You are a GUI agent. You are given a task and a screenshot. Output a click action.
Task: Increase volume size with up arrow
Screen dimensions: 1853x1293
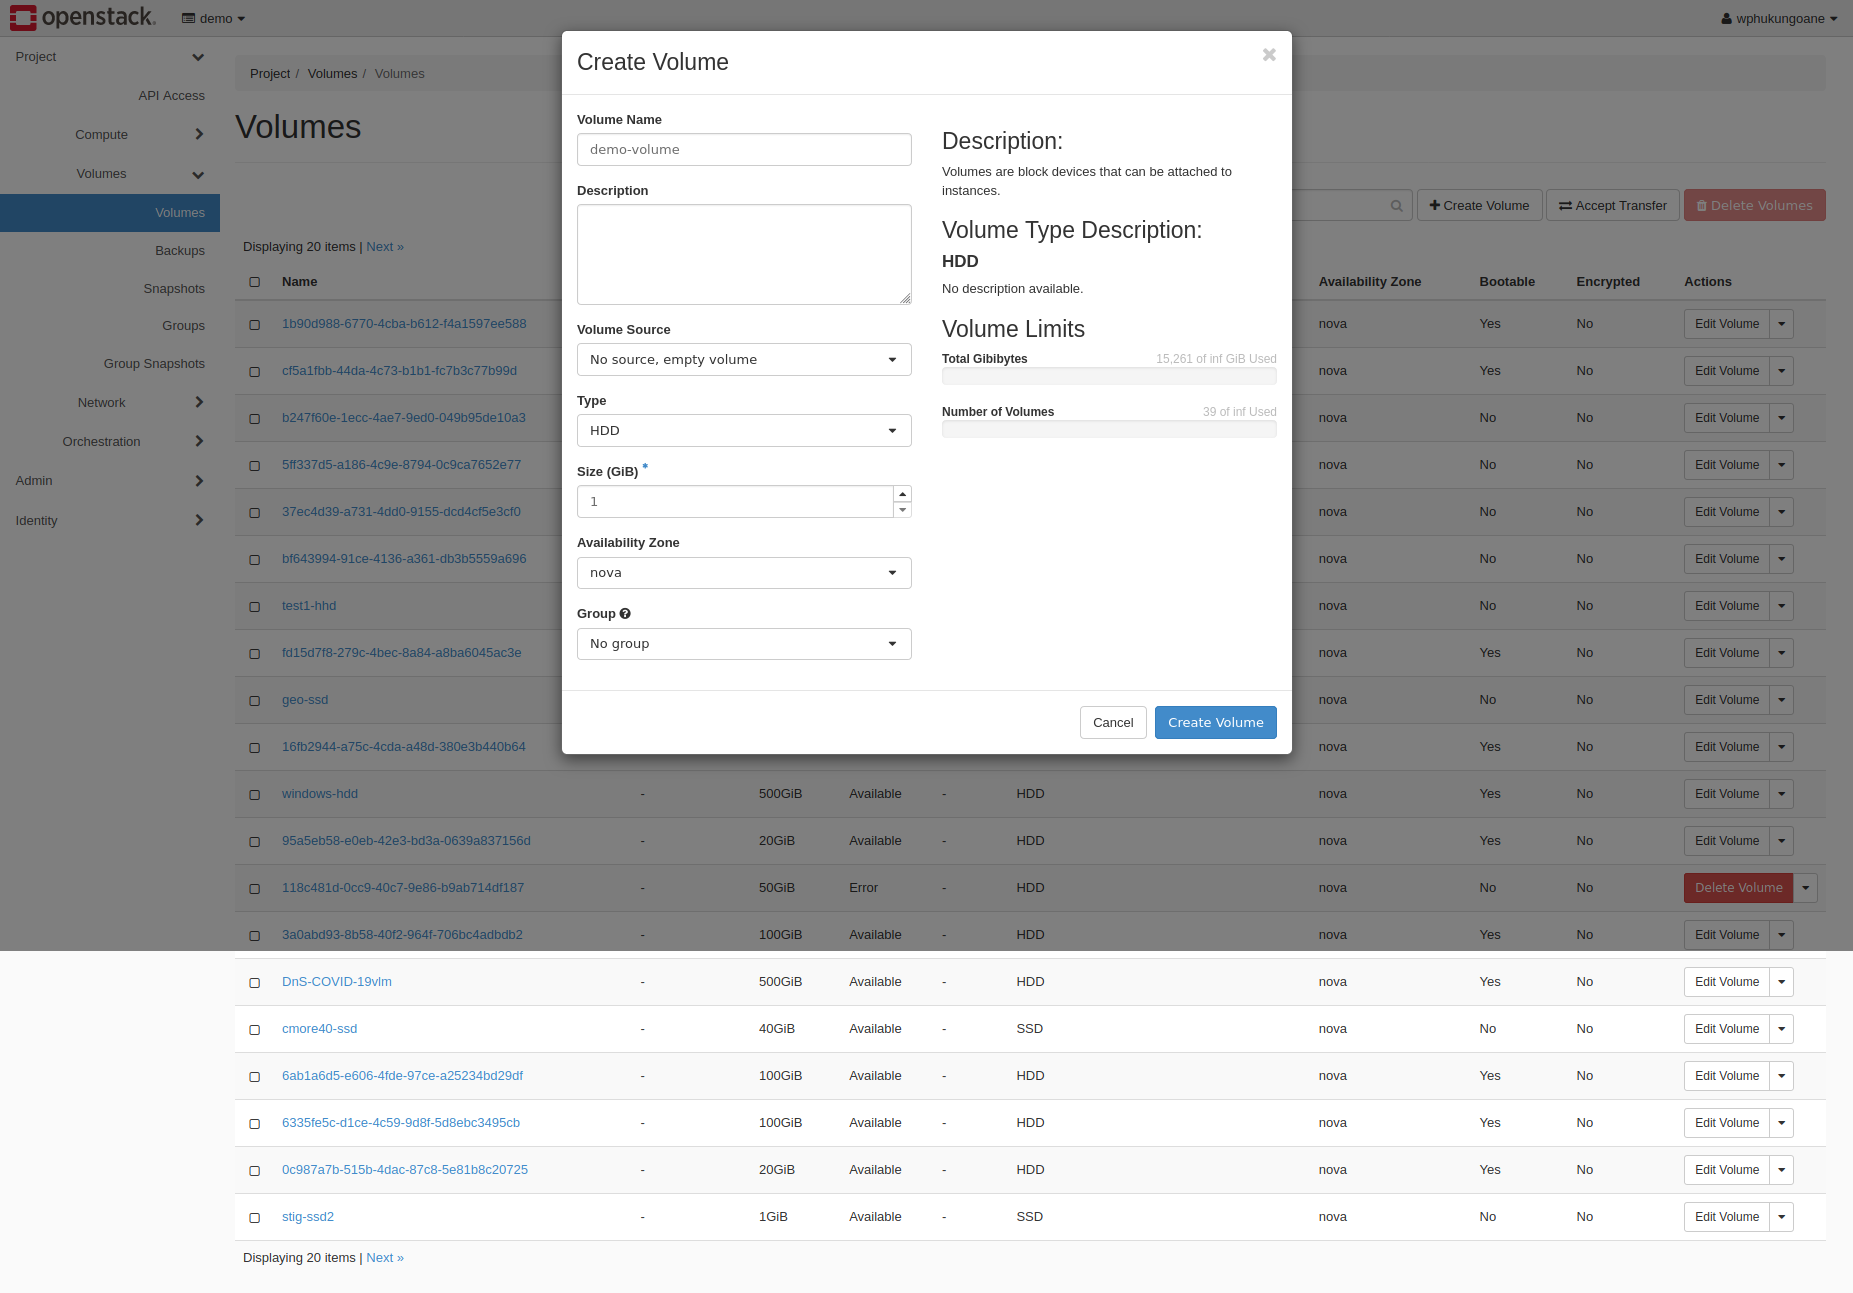coord(903,494)
